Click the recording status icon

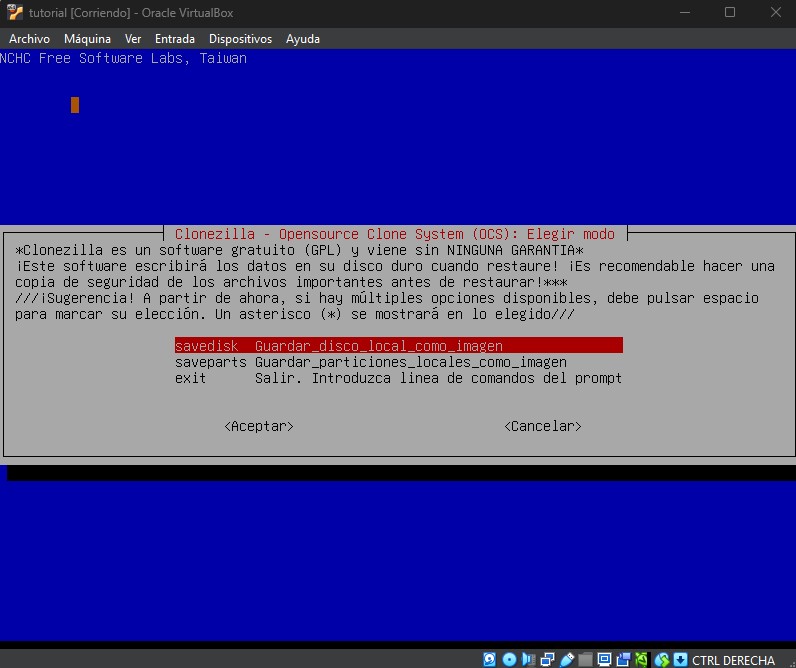pyautogui.click(x=623, y=659)
